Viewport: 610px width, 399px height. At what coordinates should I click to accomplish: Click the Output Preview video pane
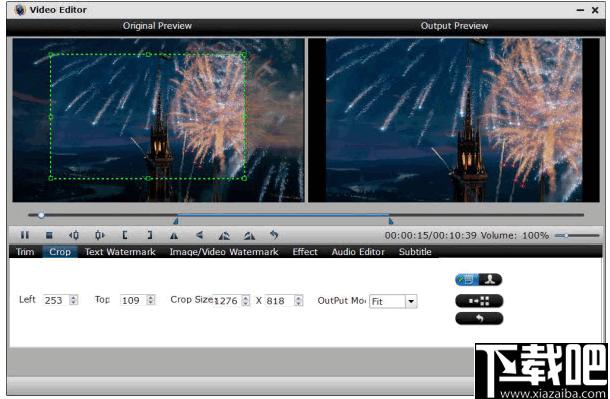tap(454, 120)
